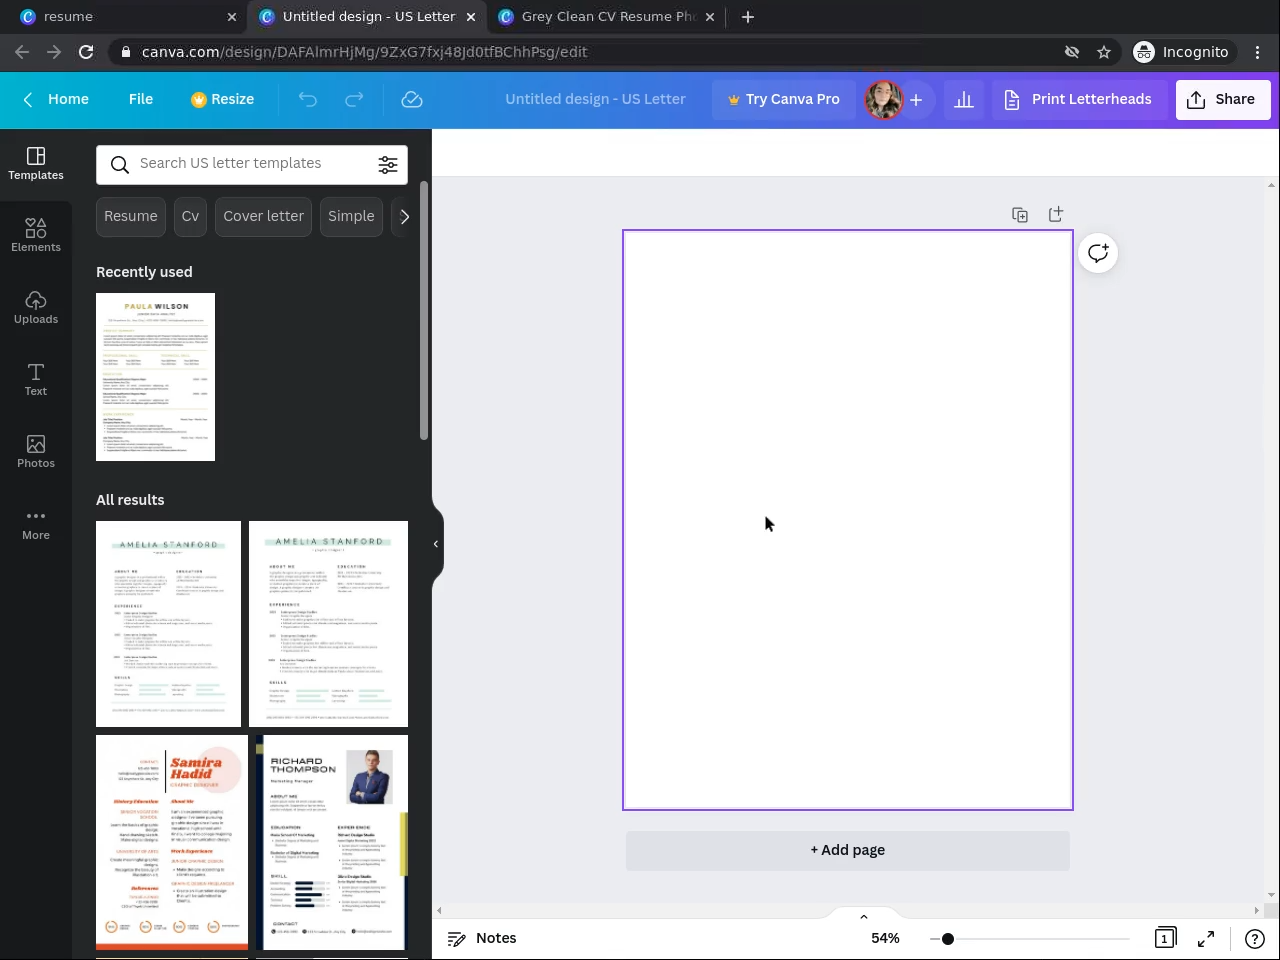Click the redo arrow

tap(354, 99)
